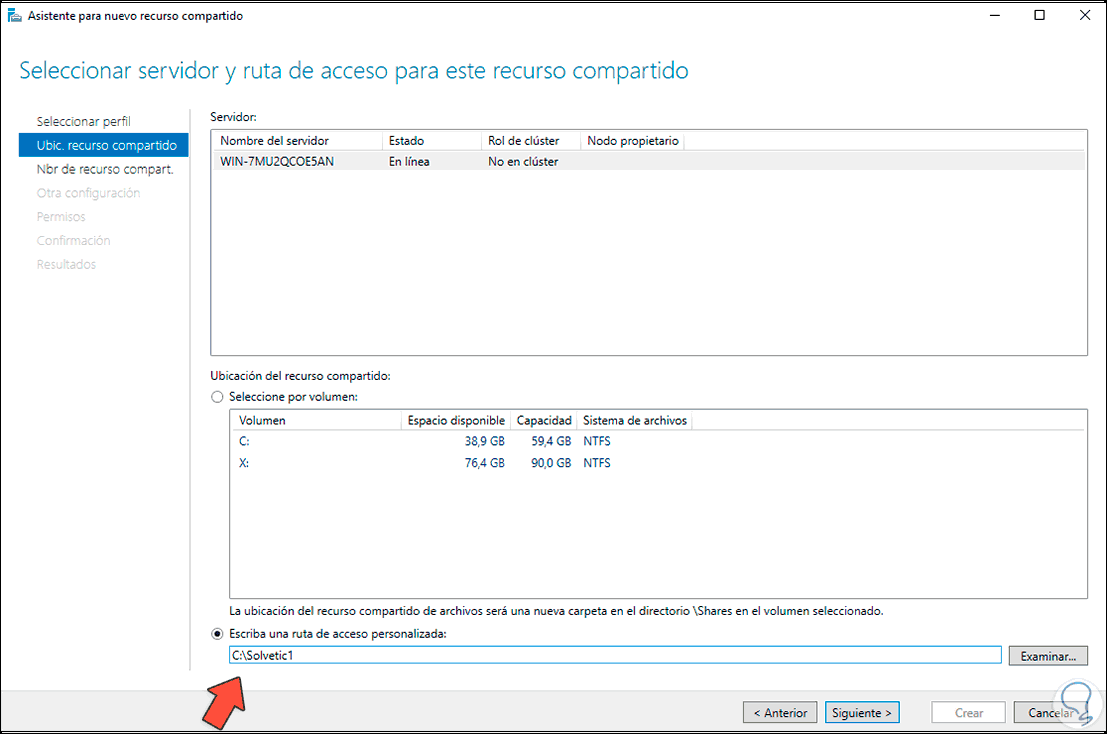Click the custom path field showing C:\Solvetic1

(614, 654)
